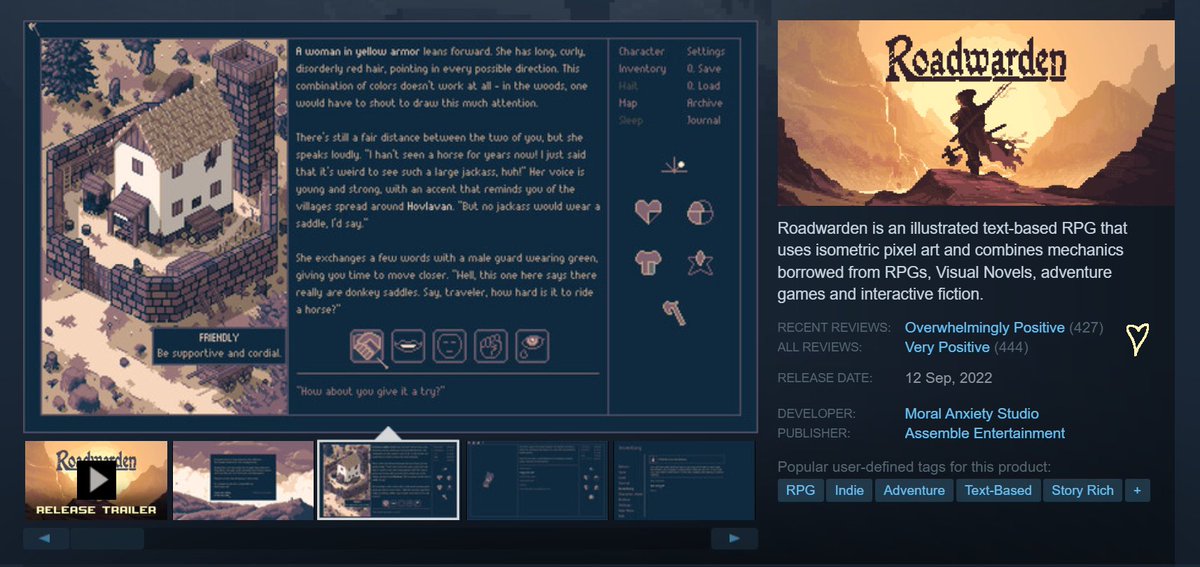Open the Archive menu entry
This screenshot has width=1200, height=567.
click(704, 103)
